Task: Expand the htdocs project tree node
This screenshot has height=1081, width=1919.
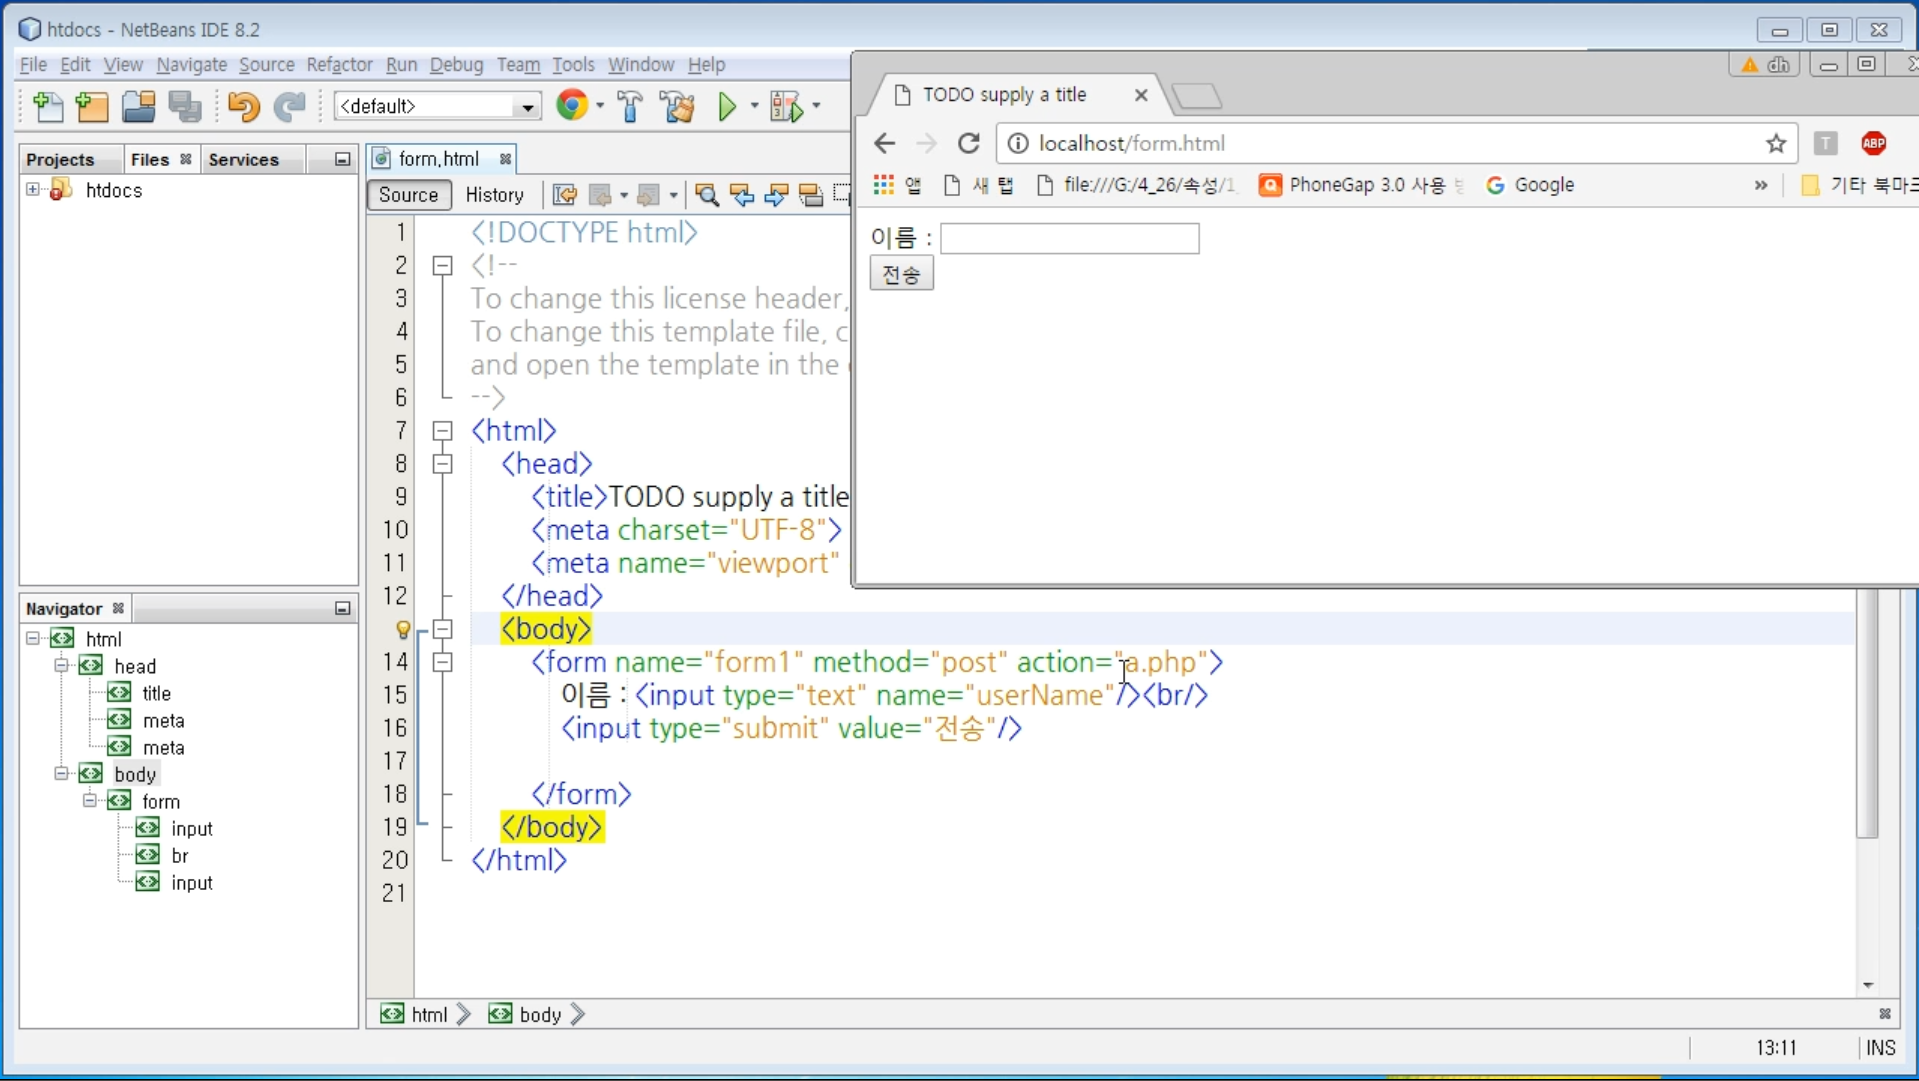Action: 33,190
